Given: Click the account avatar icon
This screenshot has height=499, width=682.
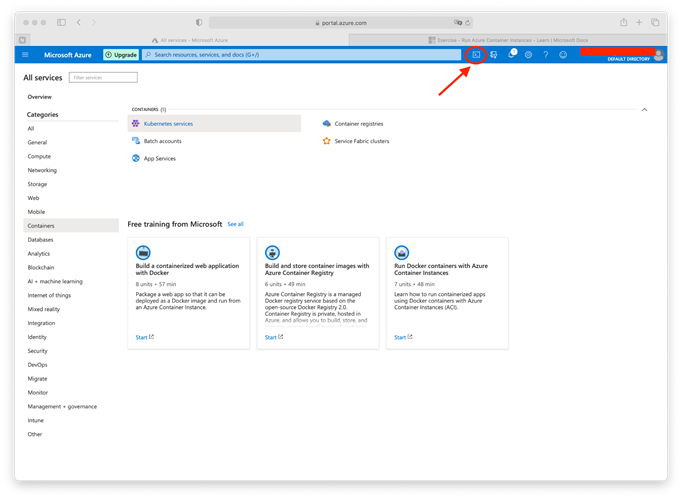Looking at the screenshot, I should tap(659, 55).
